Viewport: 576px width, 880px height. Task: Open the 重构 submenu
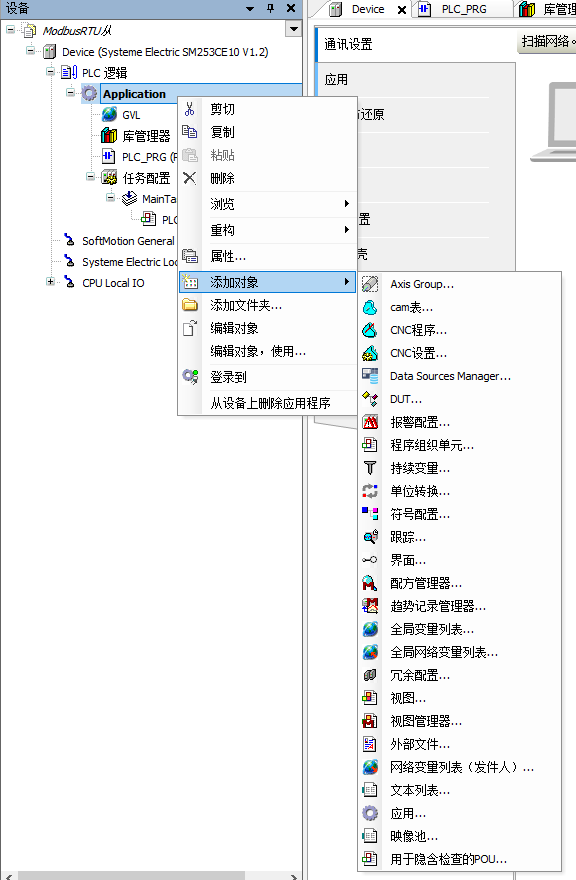click(x=267, y=230)
